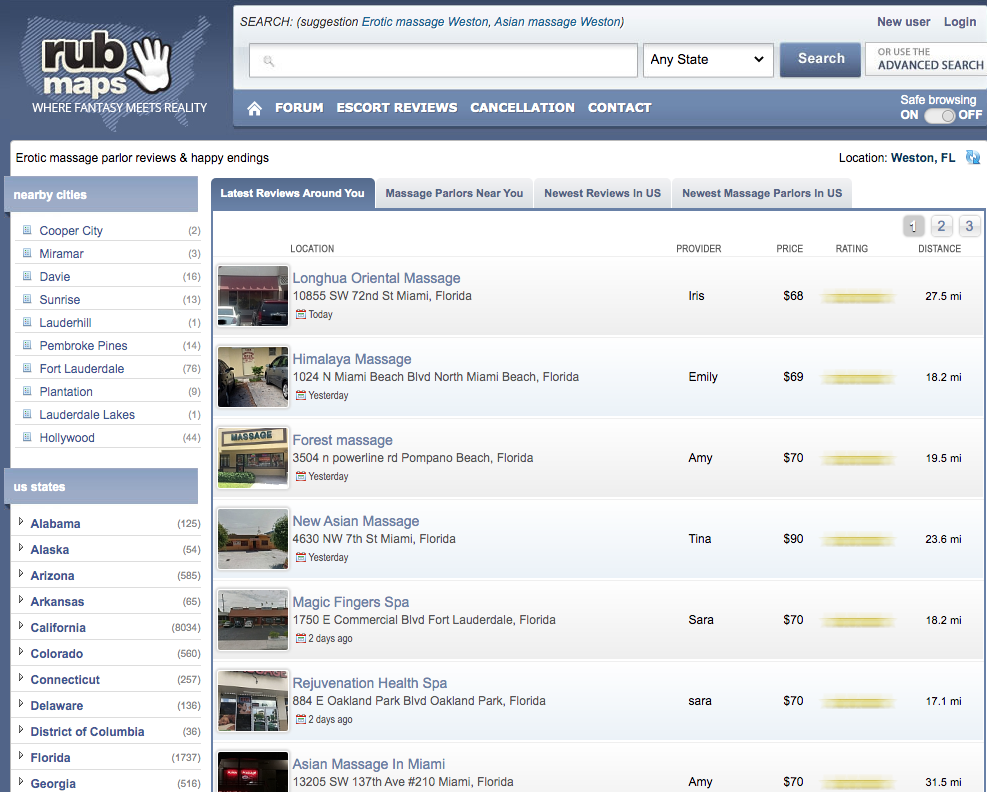Click the list icon beside Sunrise
Viewport: 987px width, 792px height.
(x=27, y=299)
